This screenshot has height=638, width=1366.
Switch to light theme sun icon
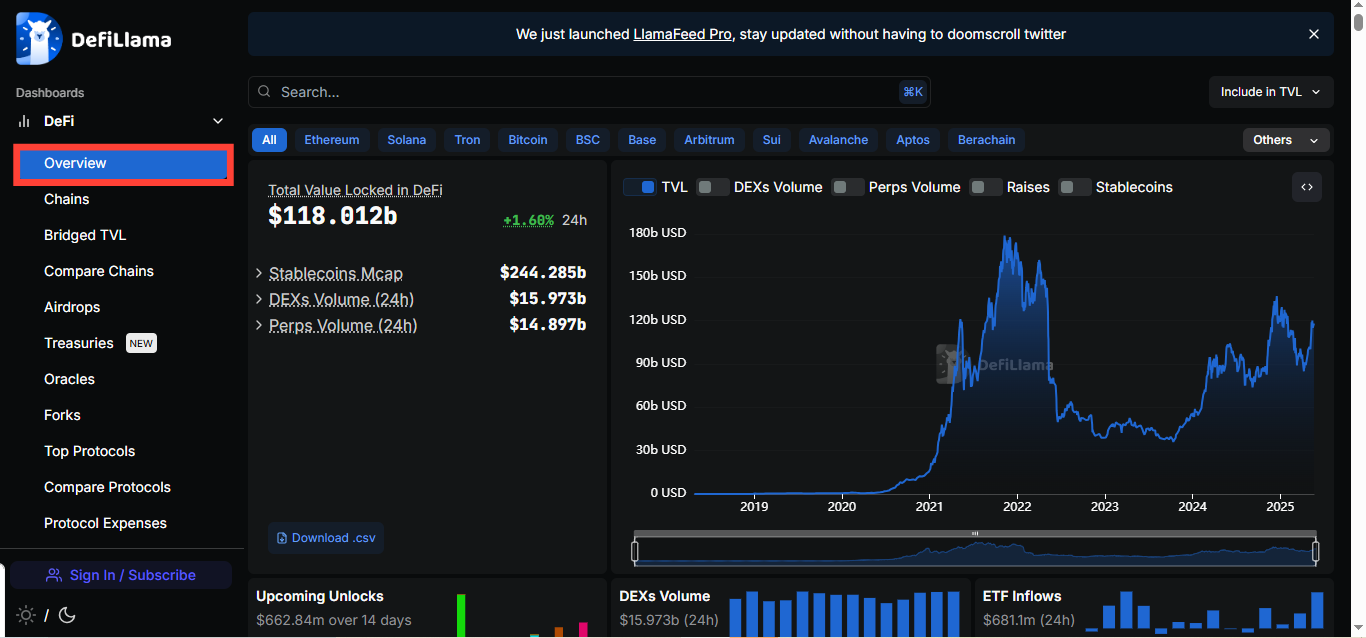(26, 615)
